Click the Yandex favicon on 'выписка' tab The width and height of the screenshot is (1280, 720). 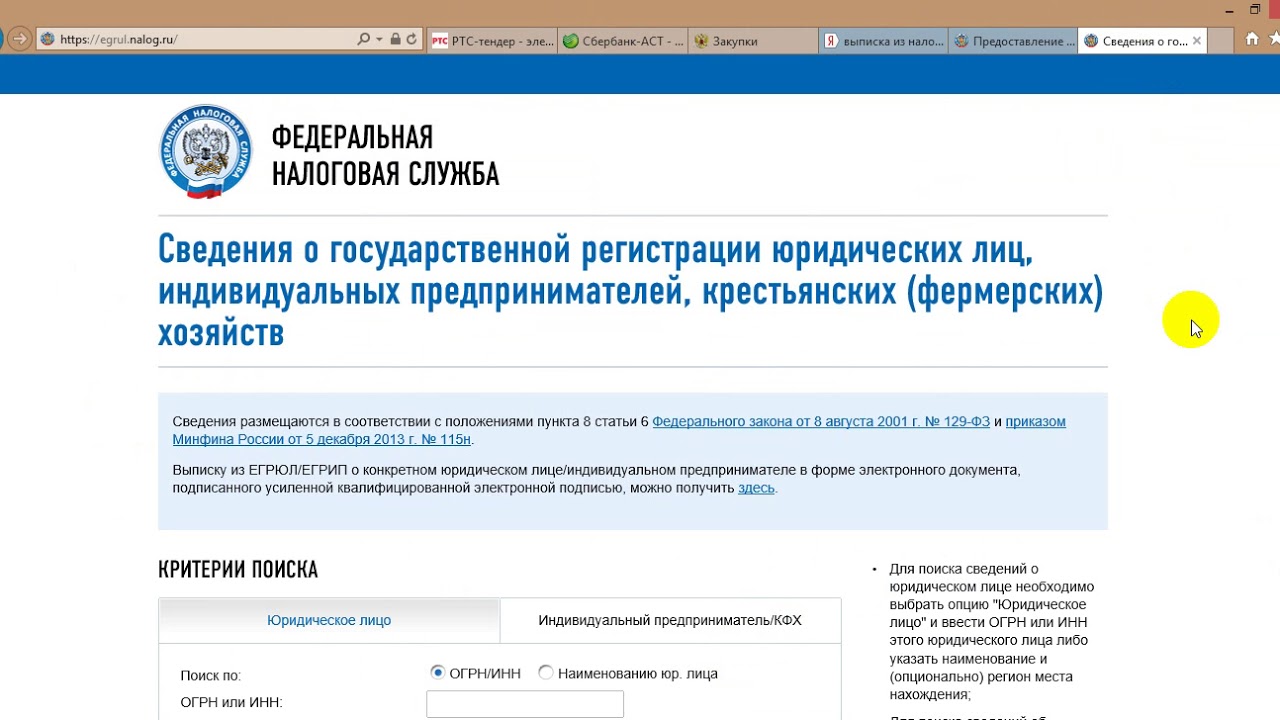tap(830, 41)
